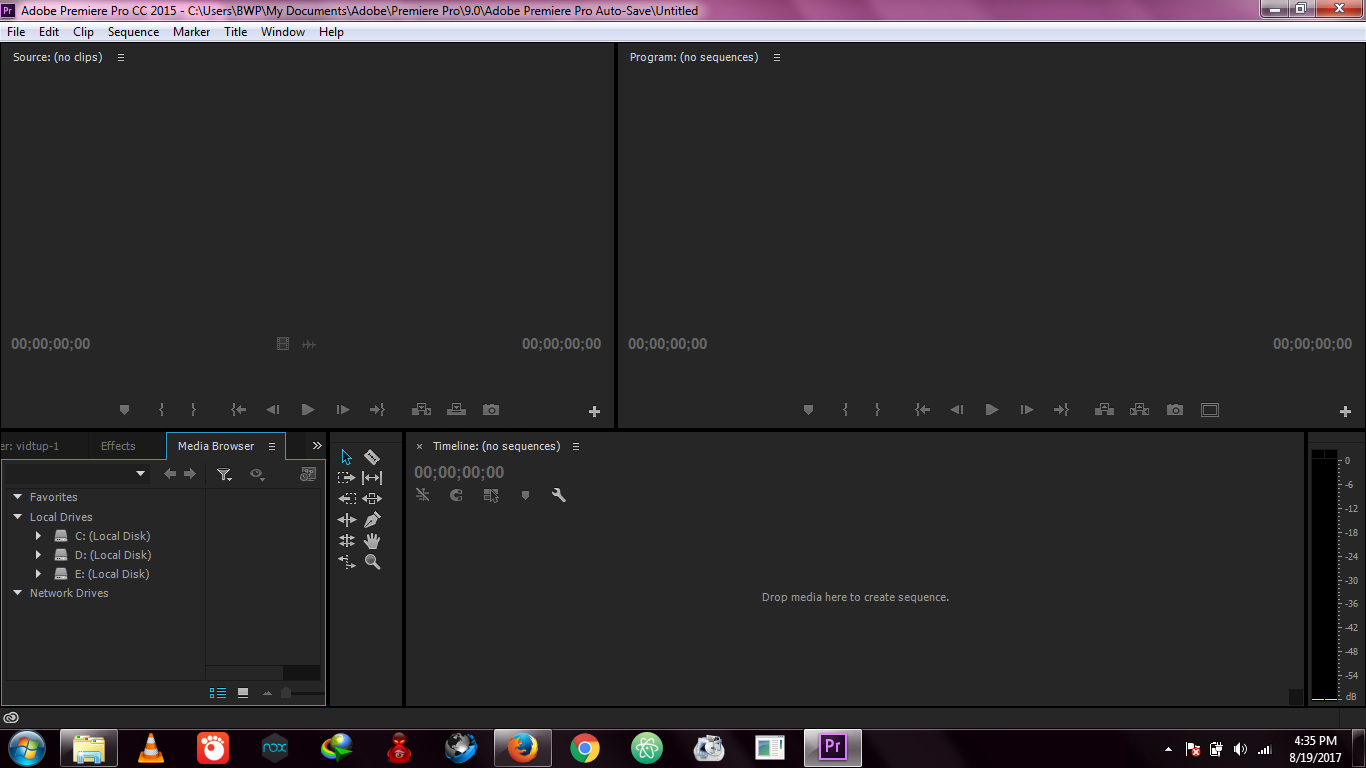
Task: Go to Out point in Source monitor
Action: coord(377,410)
